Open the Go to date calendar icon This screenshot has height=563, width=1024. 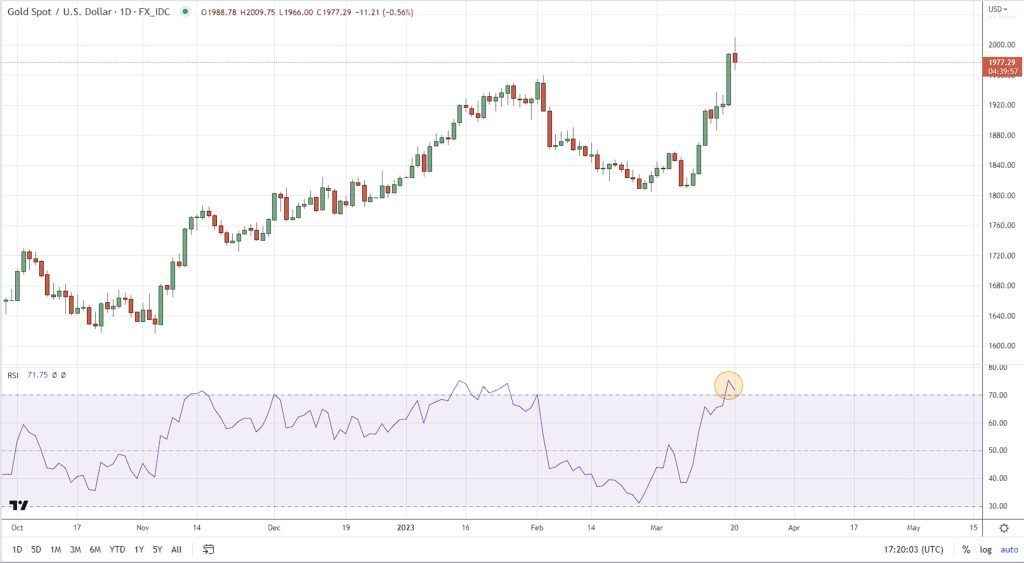pyautogui.click(x=209, y=549)
